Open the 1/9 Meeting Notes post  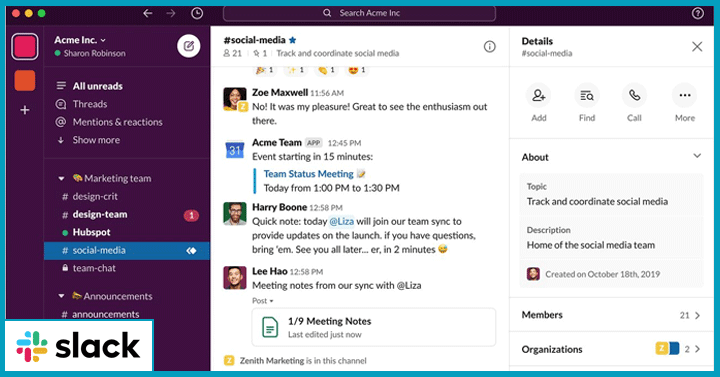(374, 327)
